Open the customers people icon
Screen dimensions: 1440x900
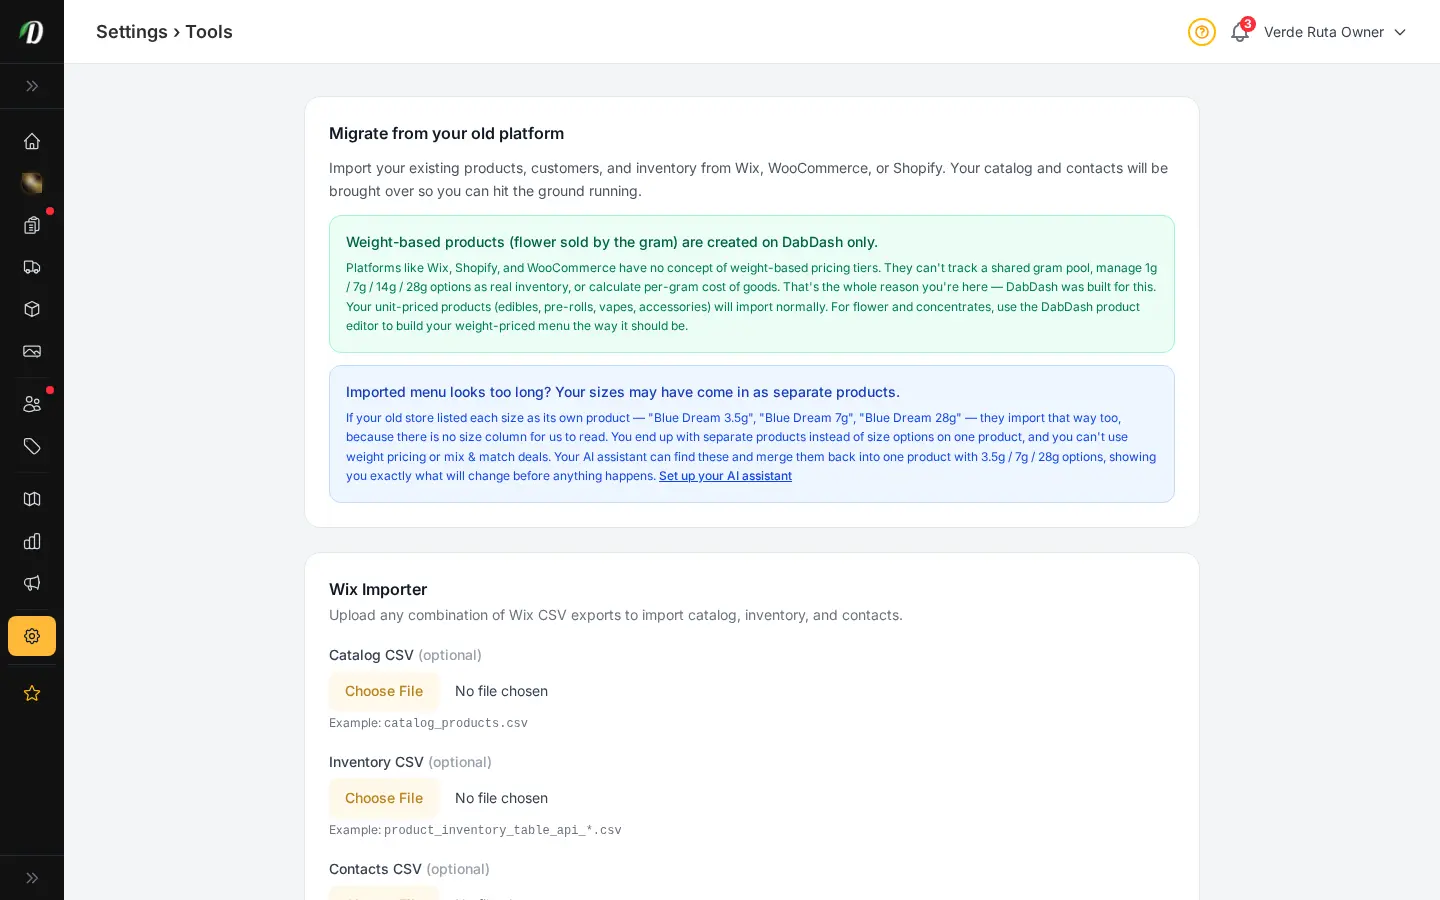point(32,404)
